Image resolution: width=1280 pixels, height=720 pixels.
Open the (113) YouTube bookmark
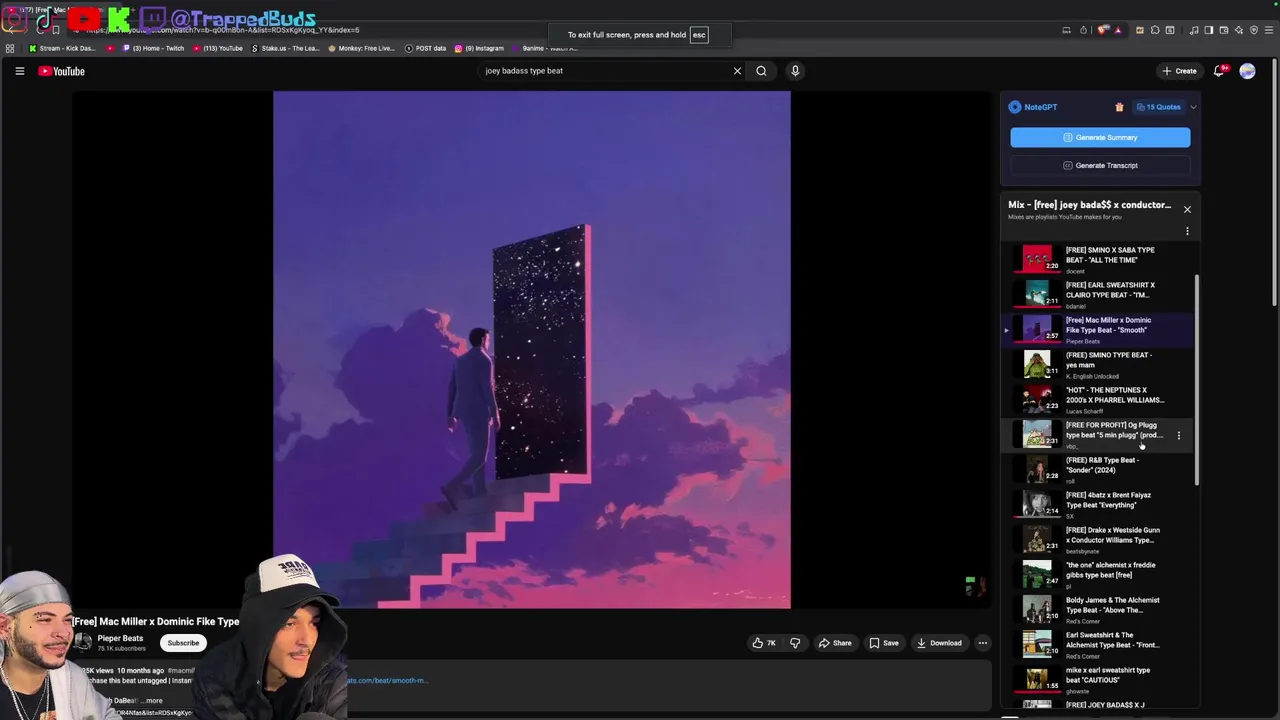click(x=218, y=48)
